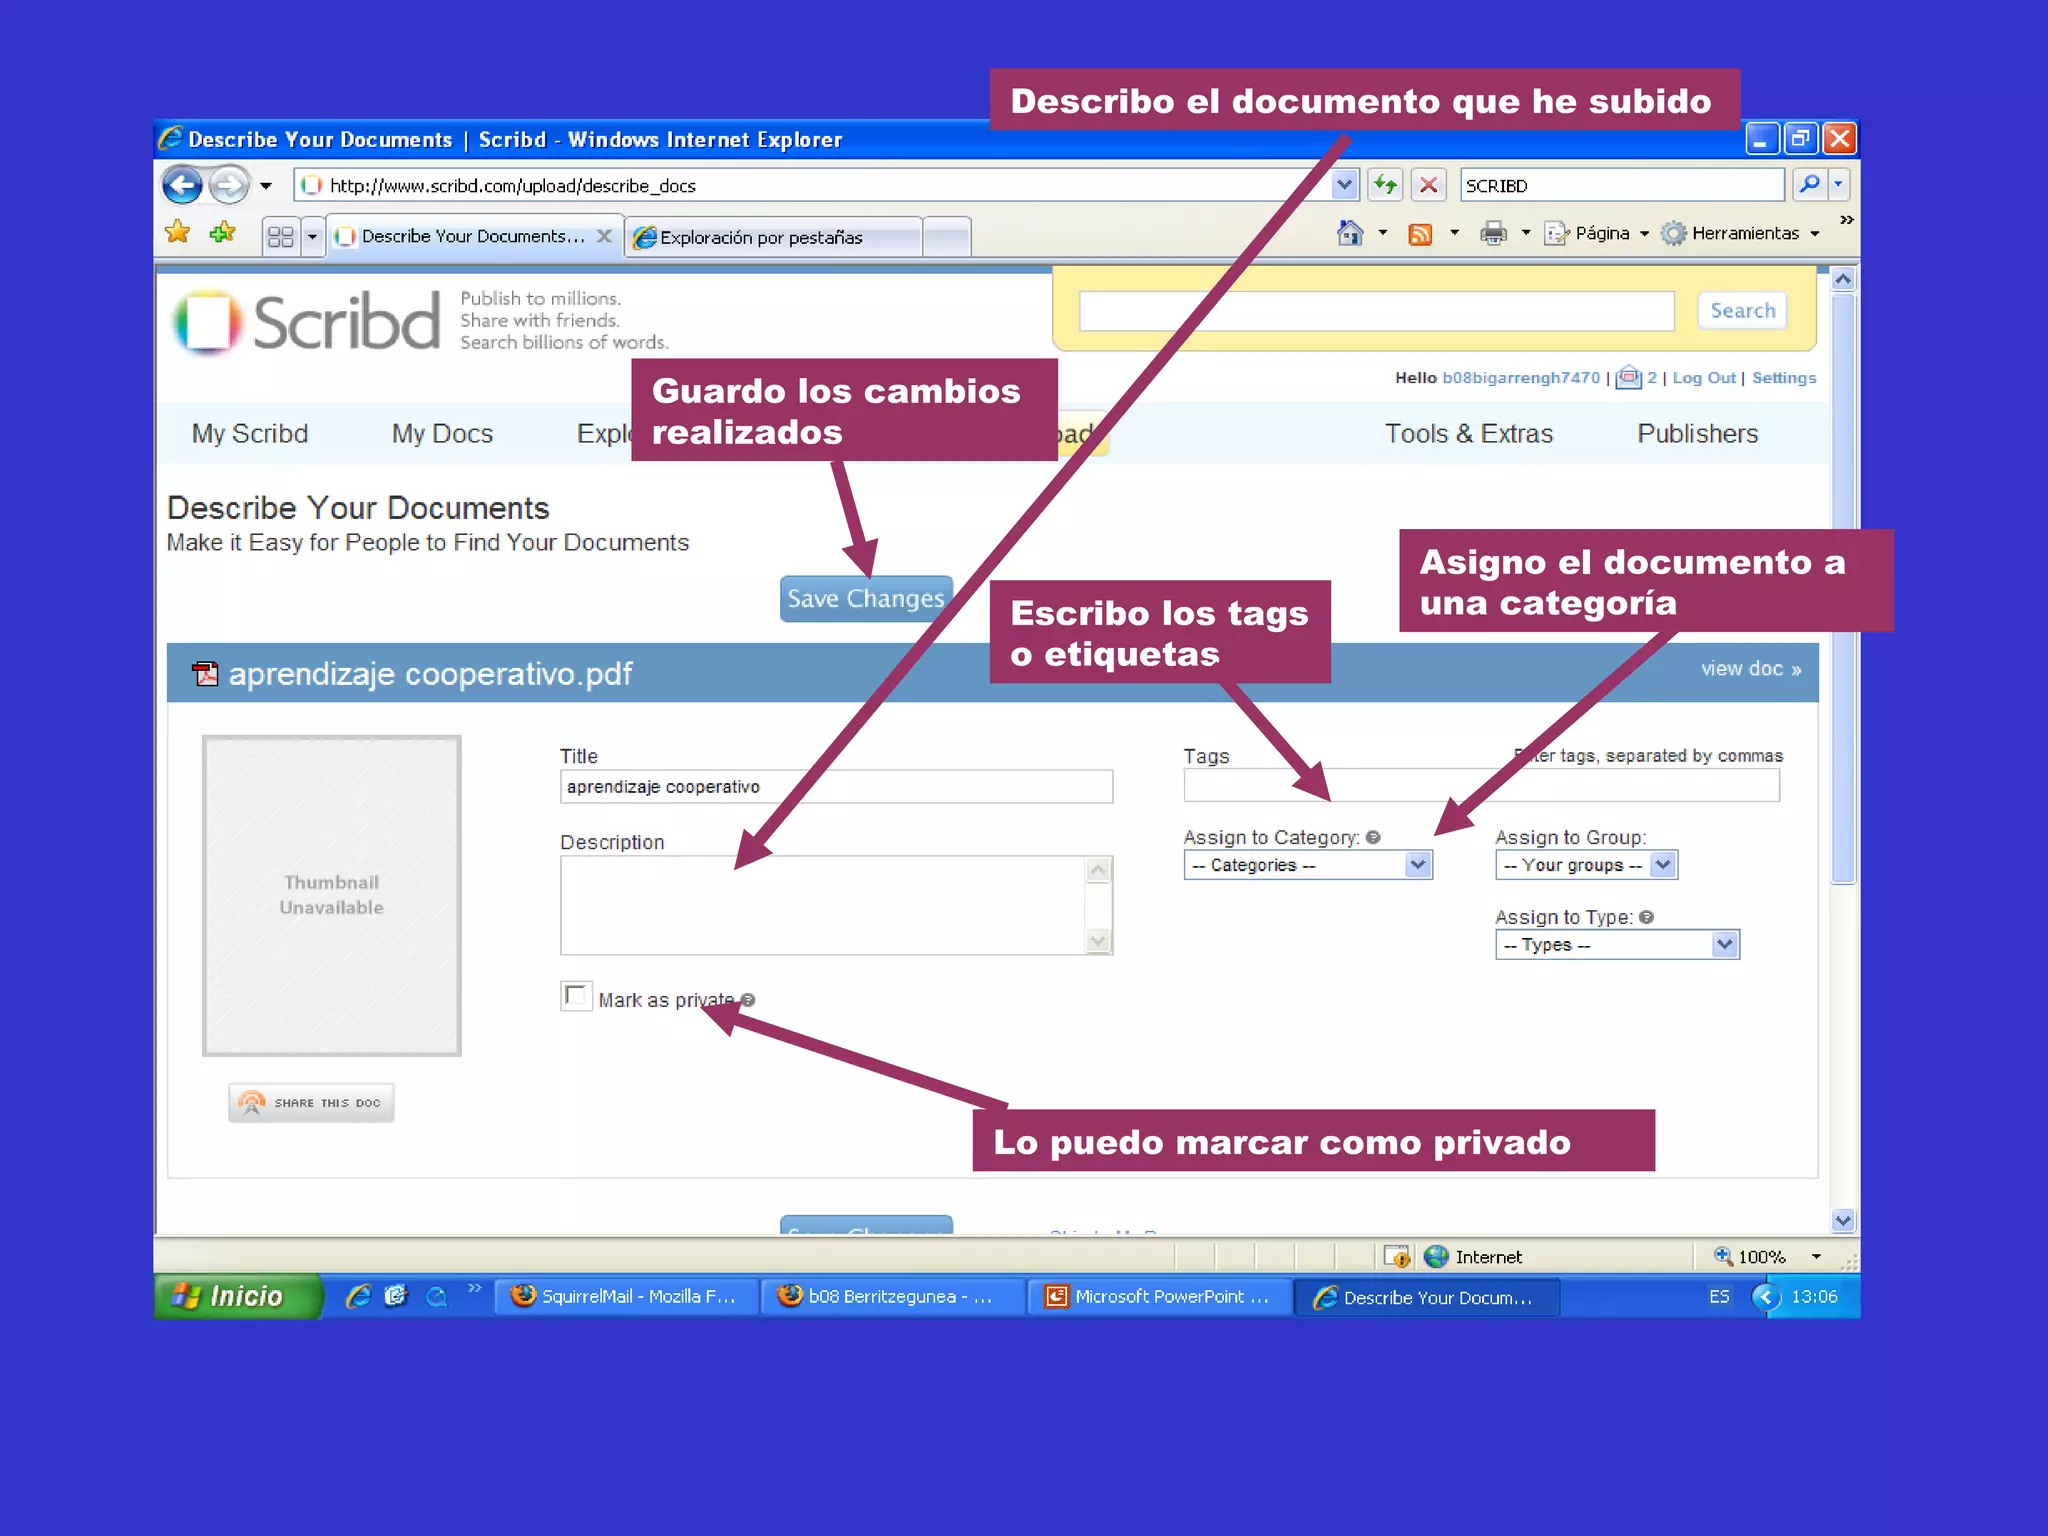Viewport: 2048px width, 1536px height.
Task: Click the address bar URL field
Action: pos(813,185)
